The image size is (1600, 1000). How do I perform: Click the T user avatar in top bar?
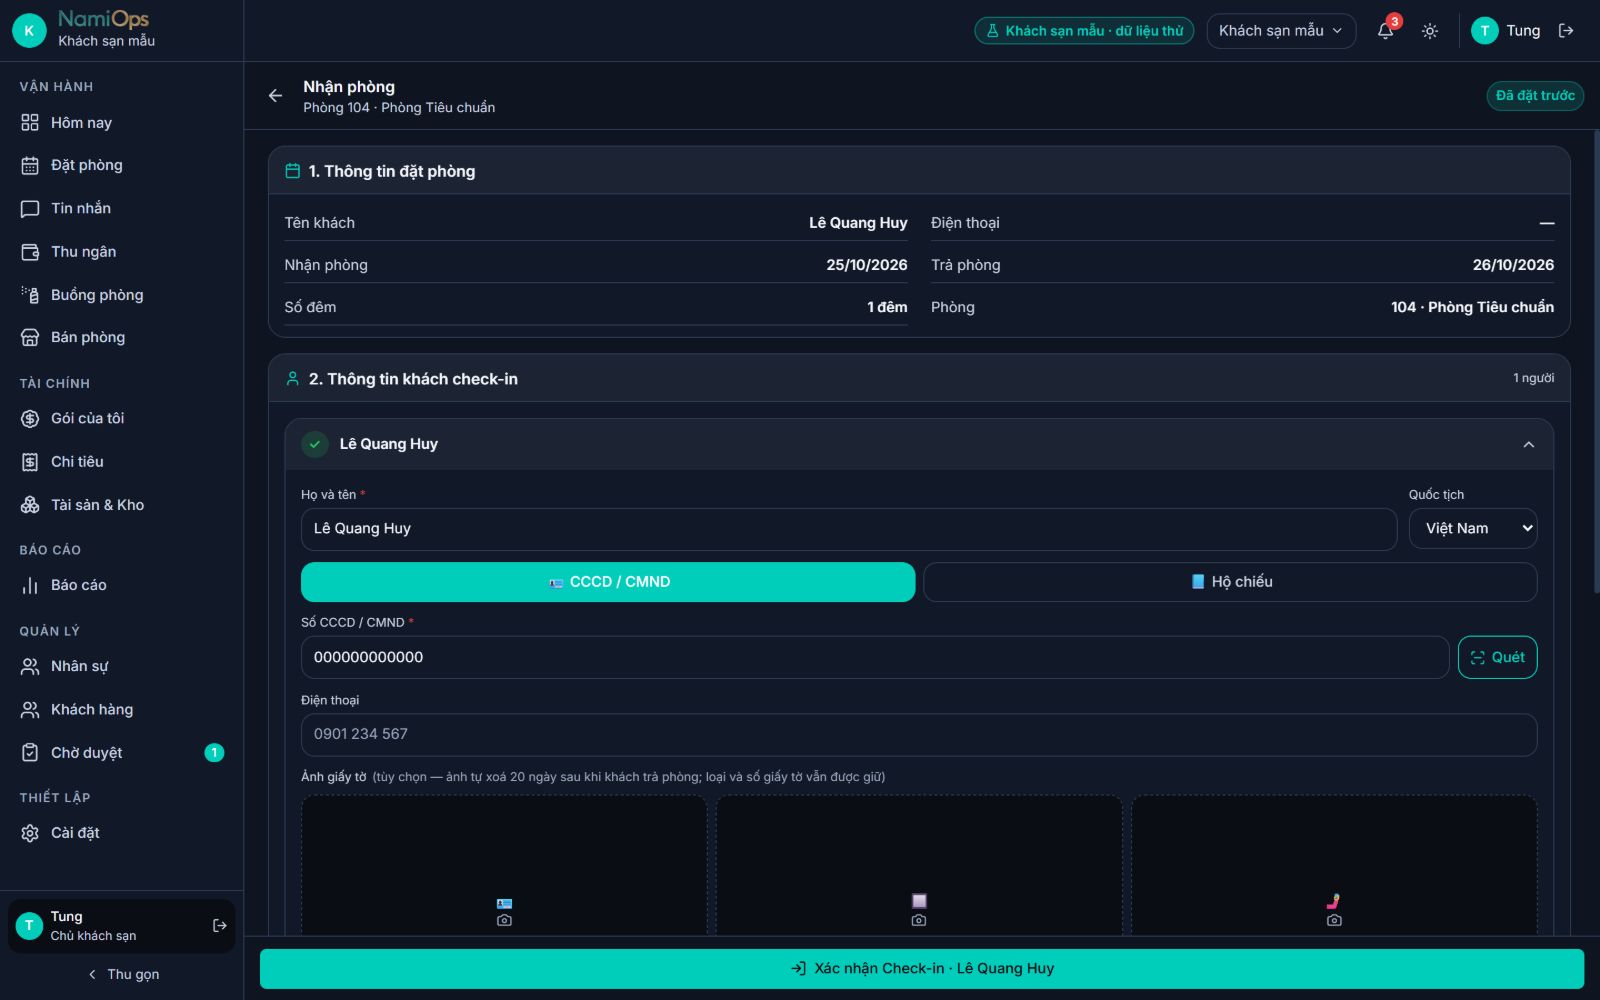tap(1485, 31)
